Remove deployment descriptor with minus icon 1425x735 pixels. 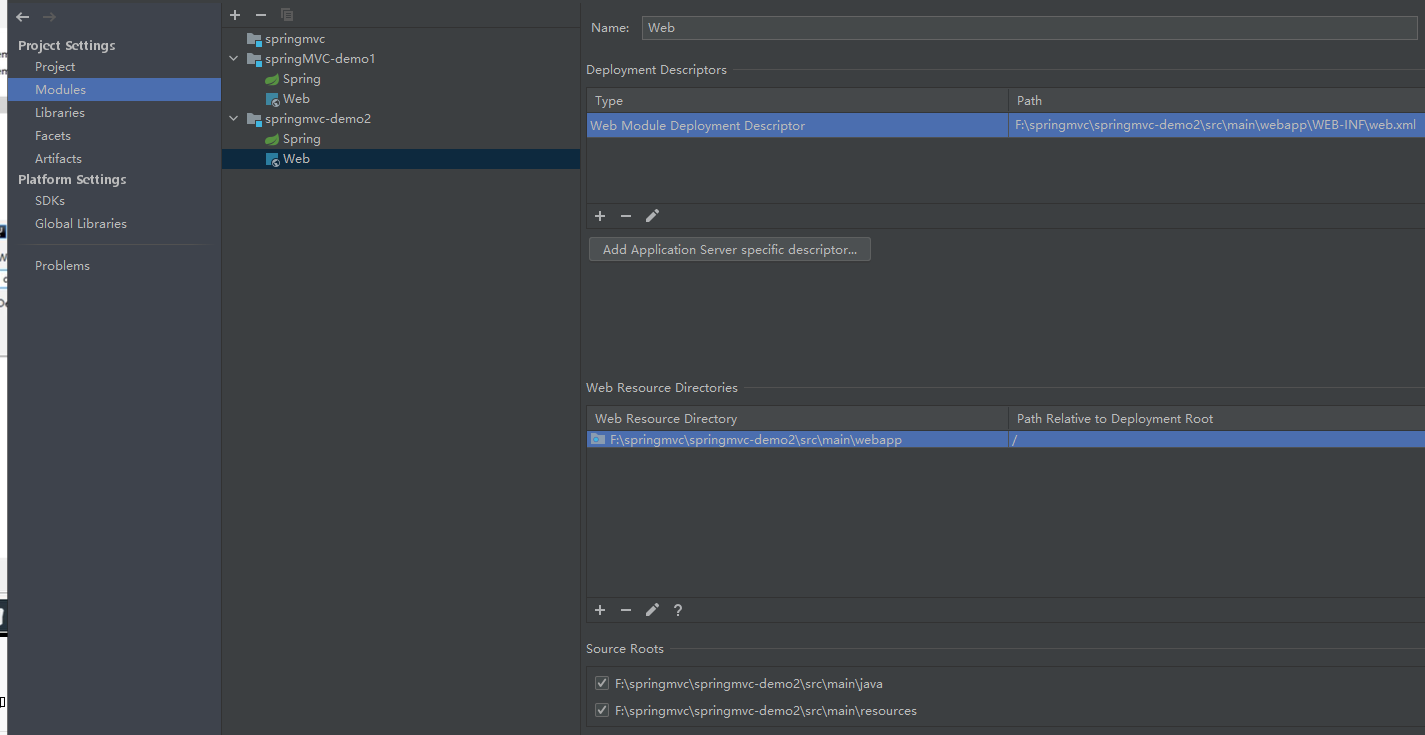[x=626, y=216]
